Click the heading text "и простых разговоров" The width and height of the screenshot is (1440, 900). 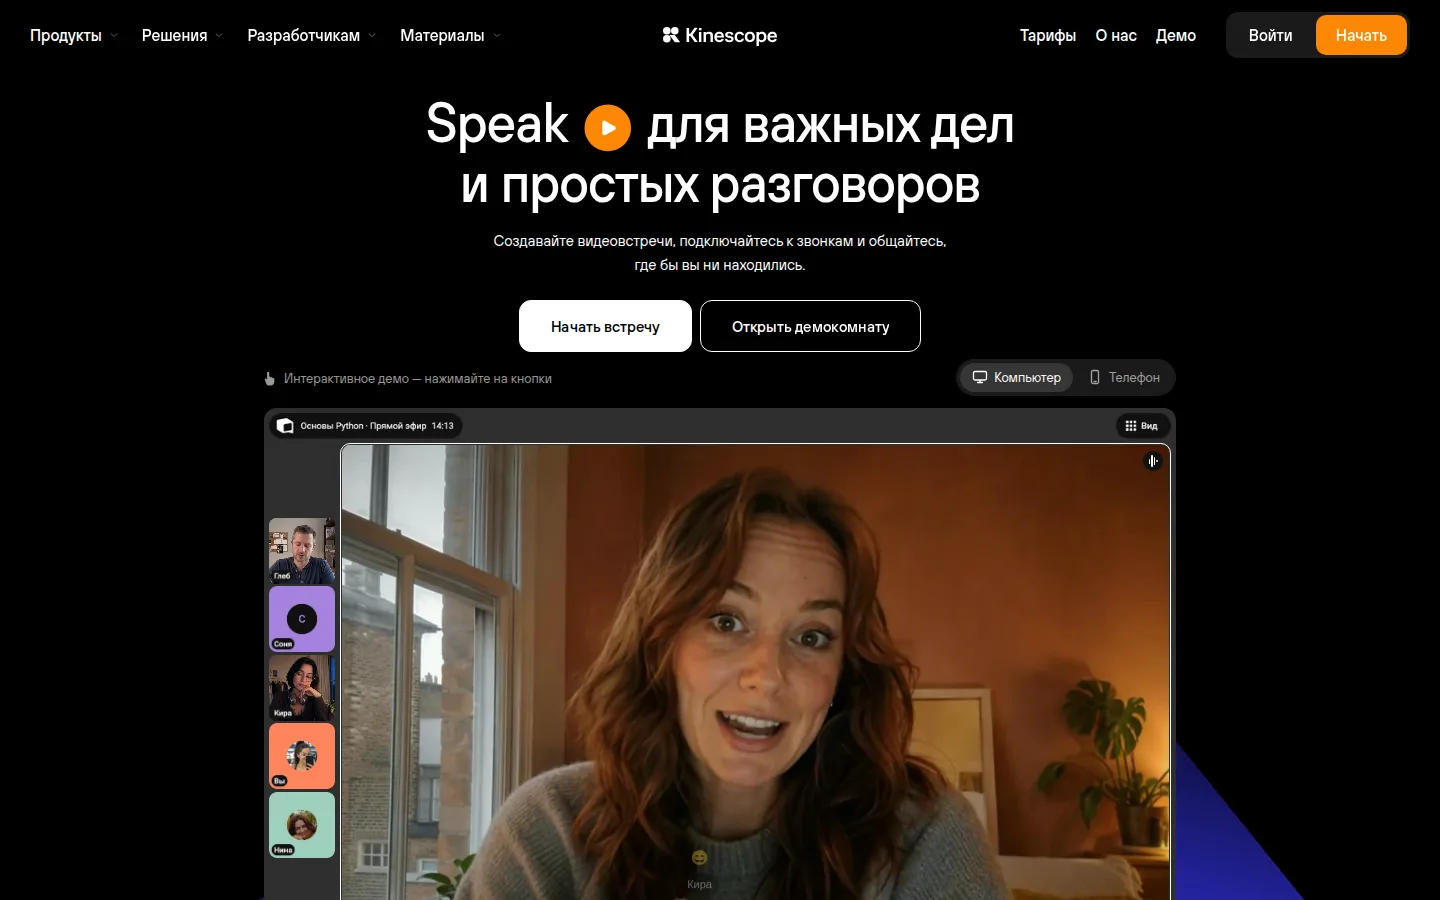(720, 185)
